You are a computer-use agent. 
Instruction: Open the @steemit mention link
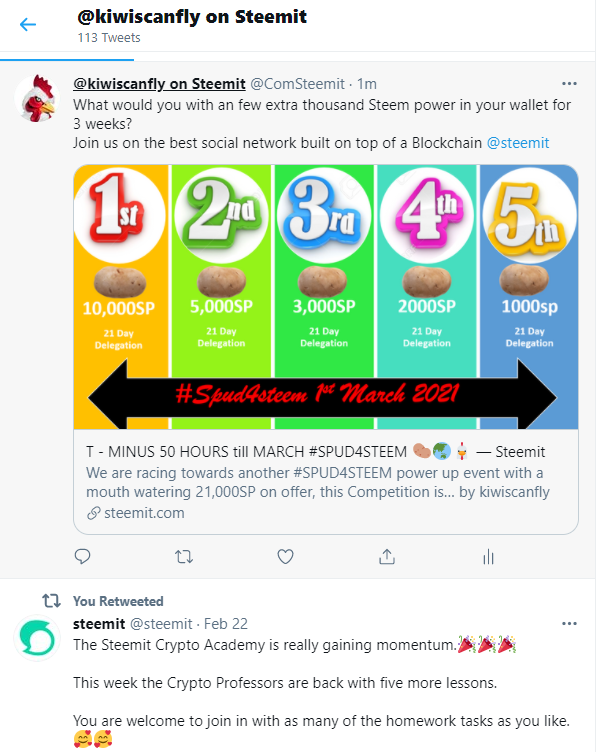point(518,143)
